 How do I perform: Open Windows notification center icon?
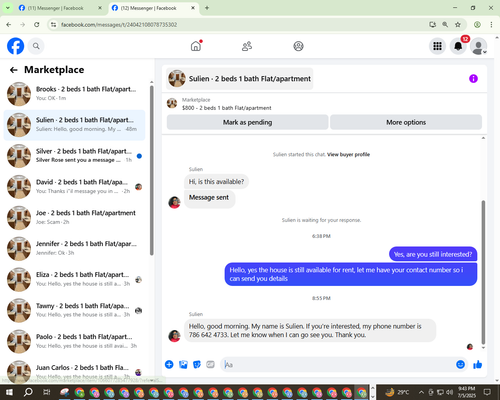click(x=487, y=392)
